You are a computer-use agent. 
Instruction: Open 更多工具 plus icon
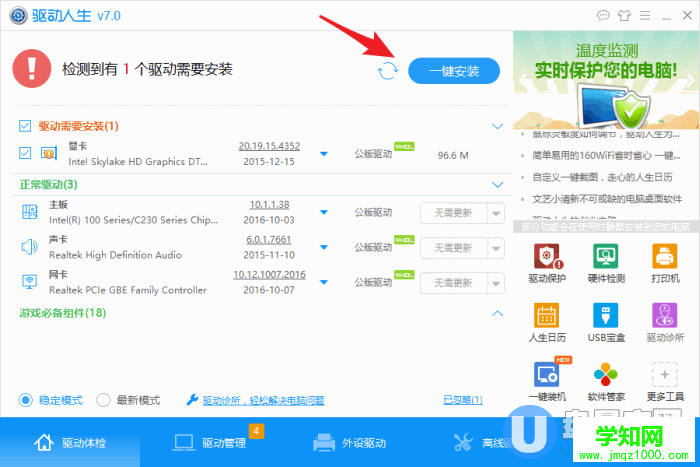coord(665,374)
